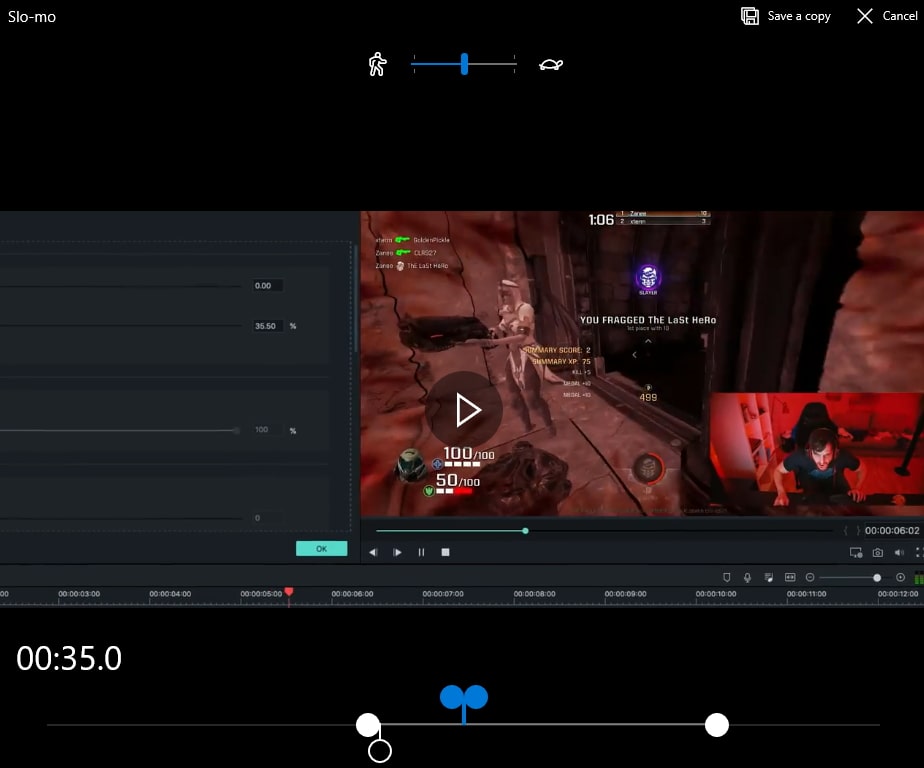
Task: Click the timeline zoom slider handle
Action: (x=877, y=578)
